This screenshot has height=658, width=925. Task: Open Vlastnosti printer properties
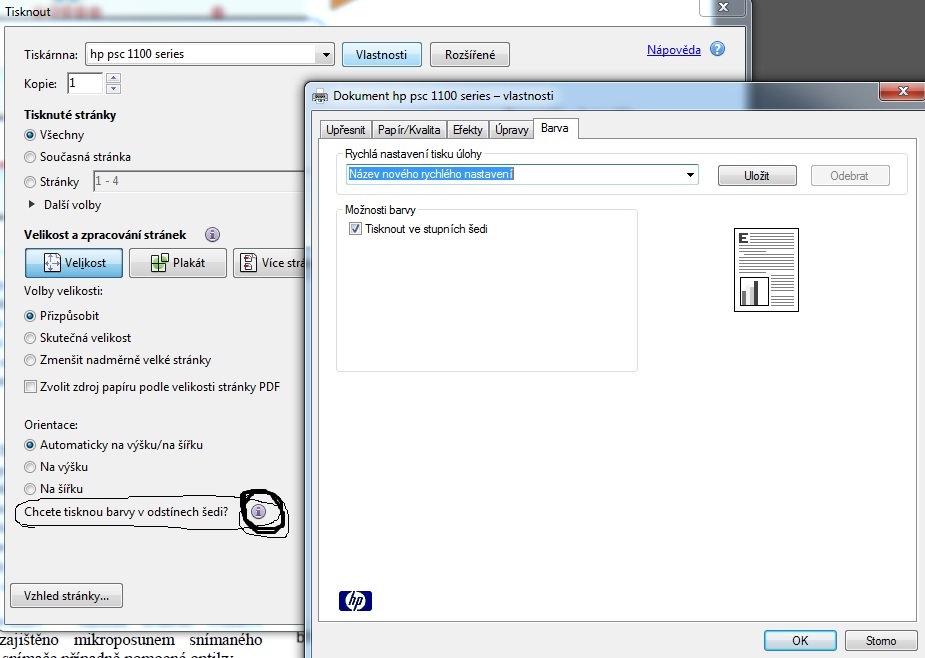click(x=382, y=55)
